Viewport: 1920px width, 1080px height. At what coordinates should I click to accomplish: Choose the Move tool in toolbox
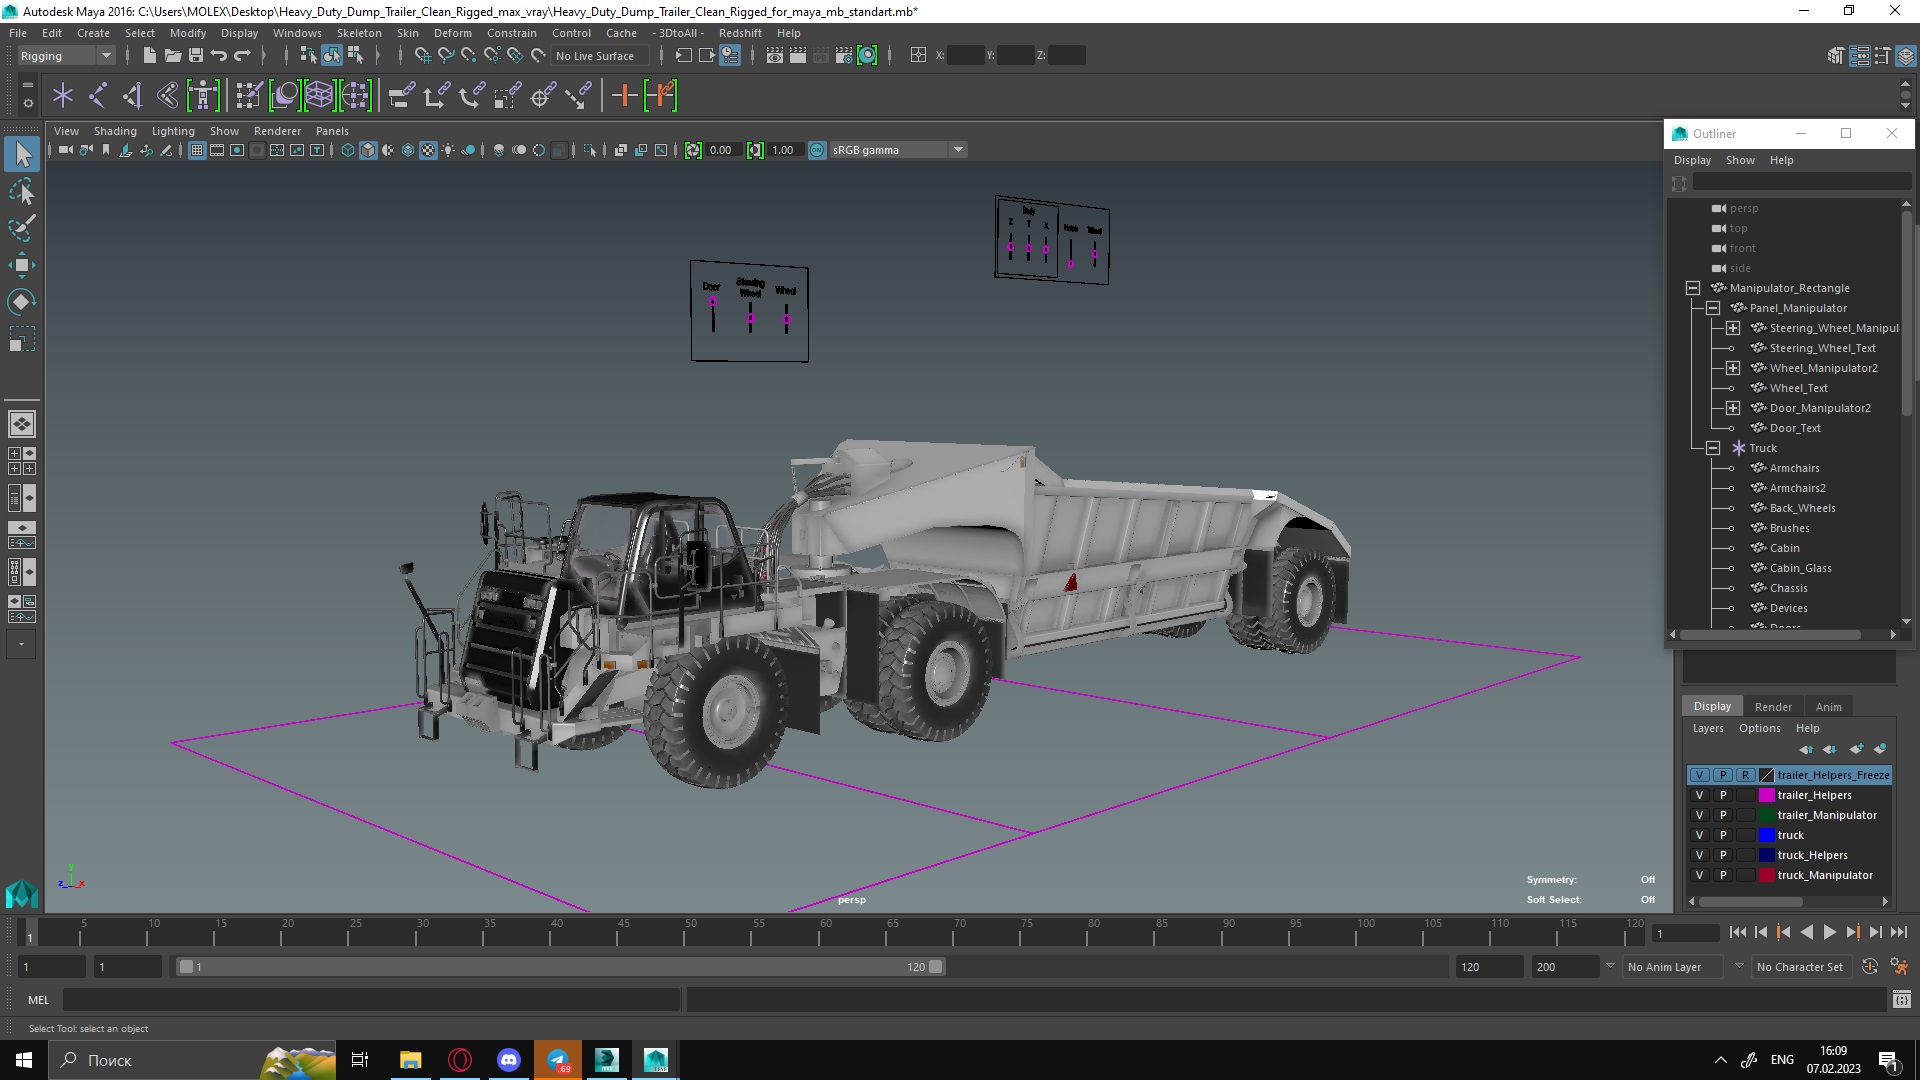click(22, 265)
